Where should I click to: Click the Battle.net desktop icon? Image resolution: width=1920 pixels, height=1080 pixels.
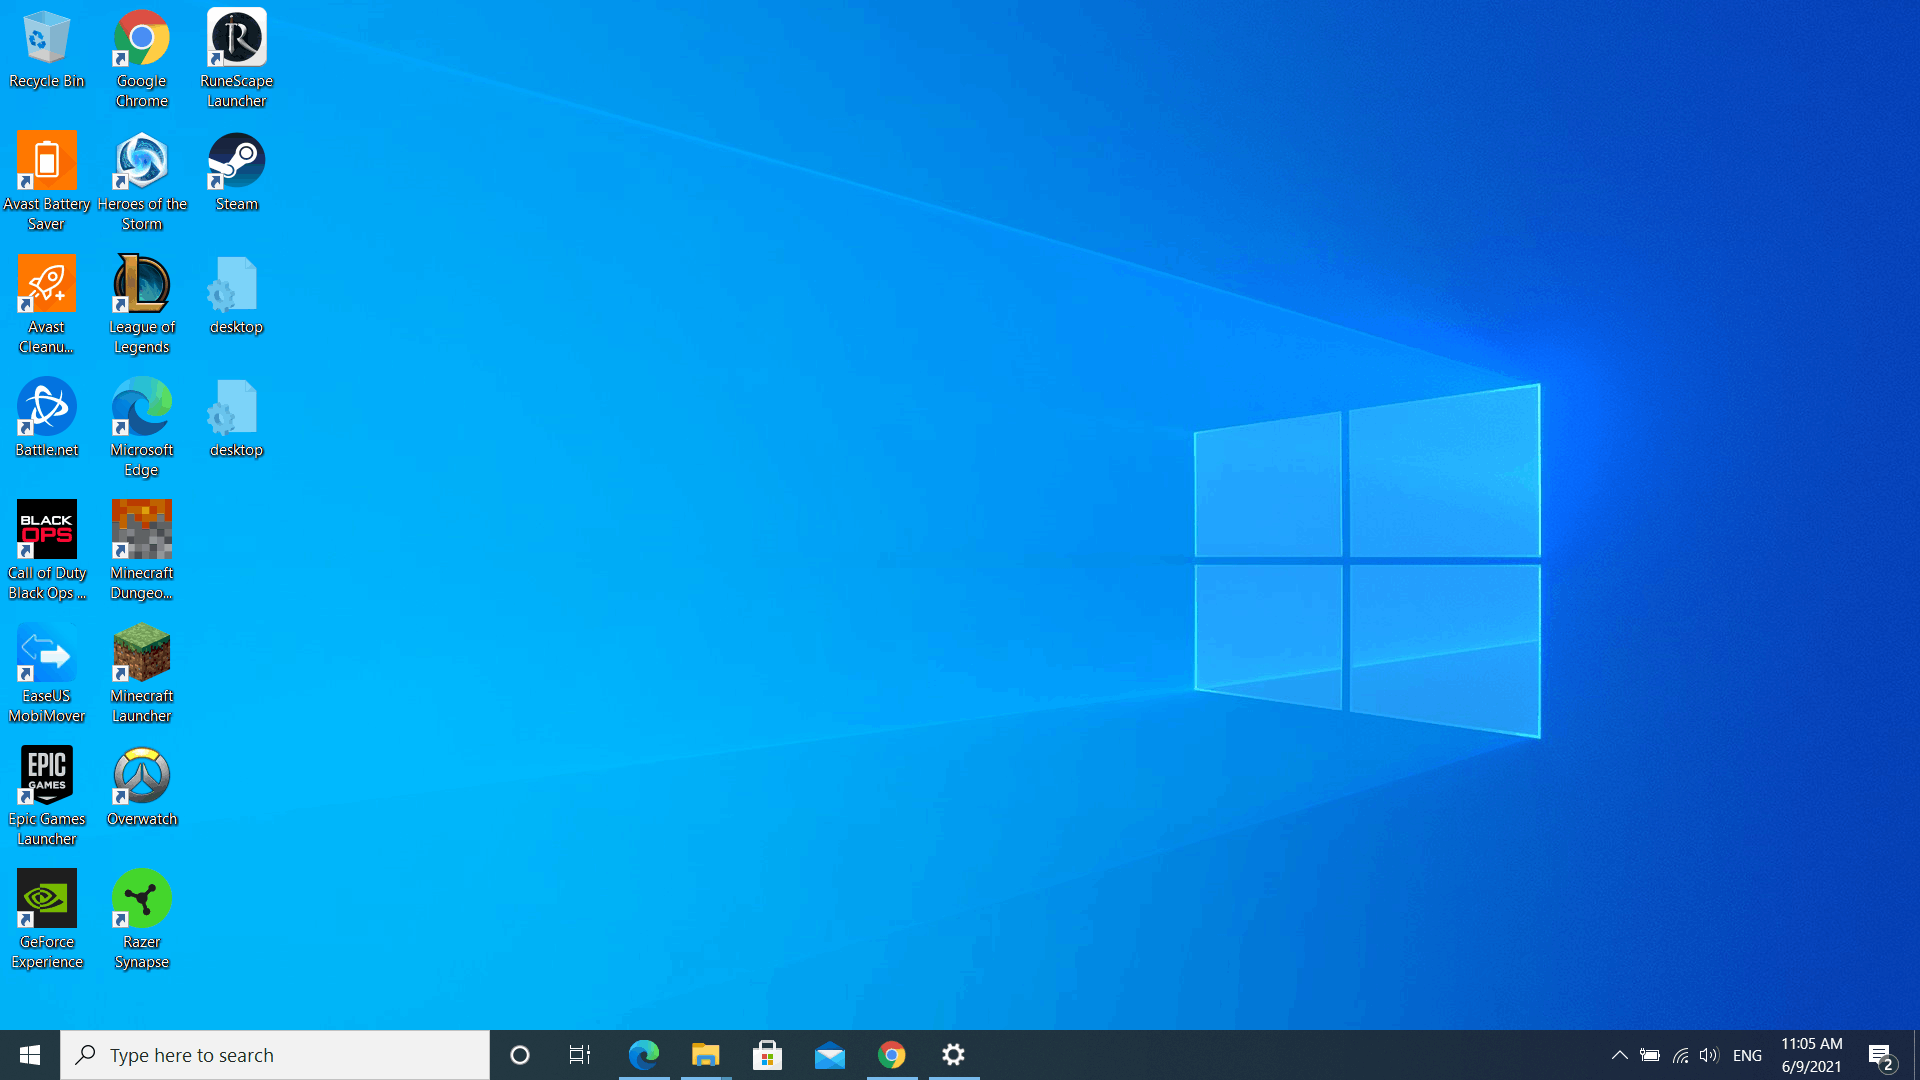pyautogui.click(x=46, y=408)
